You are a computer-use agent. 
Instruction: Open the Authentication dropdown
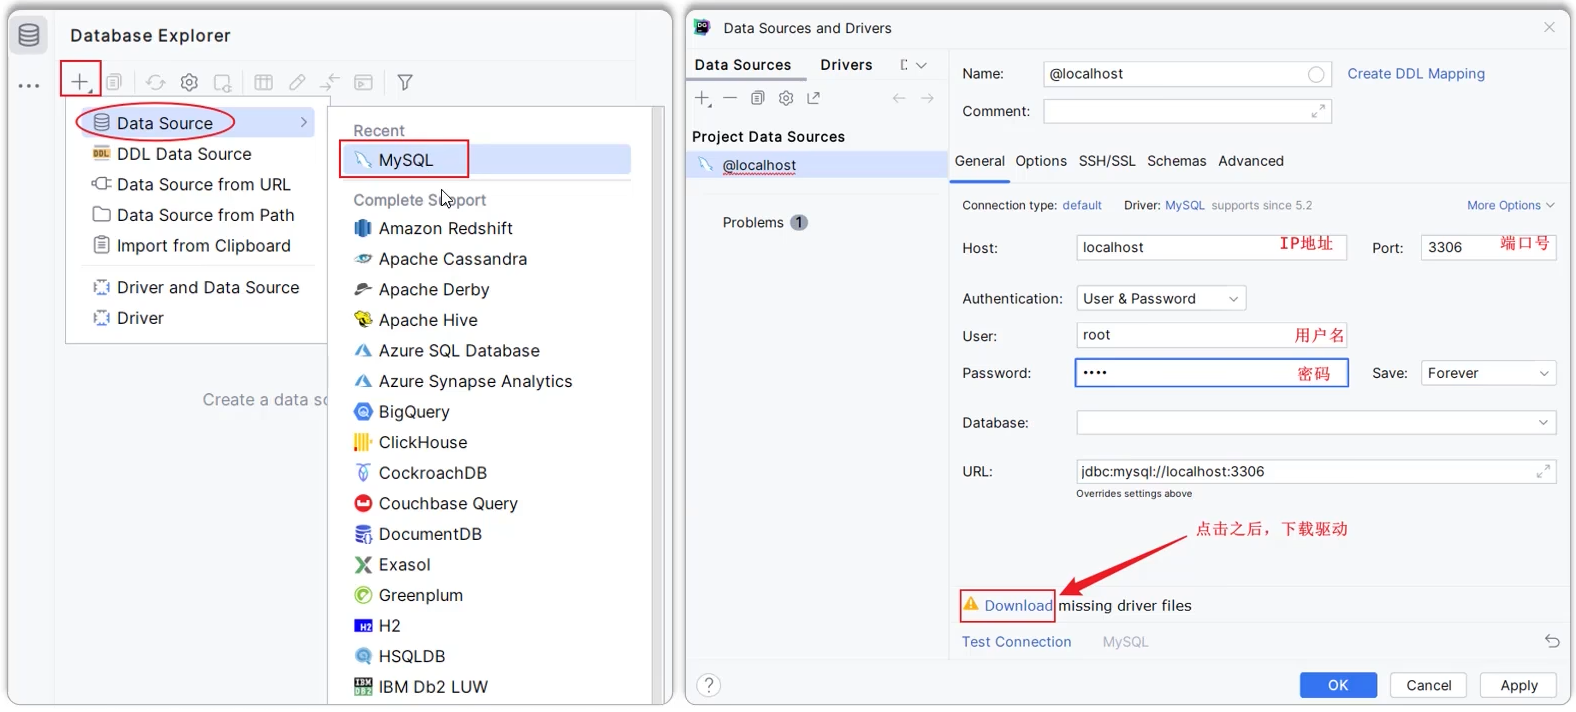[1161, 299]
